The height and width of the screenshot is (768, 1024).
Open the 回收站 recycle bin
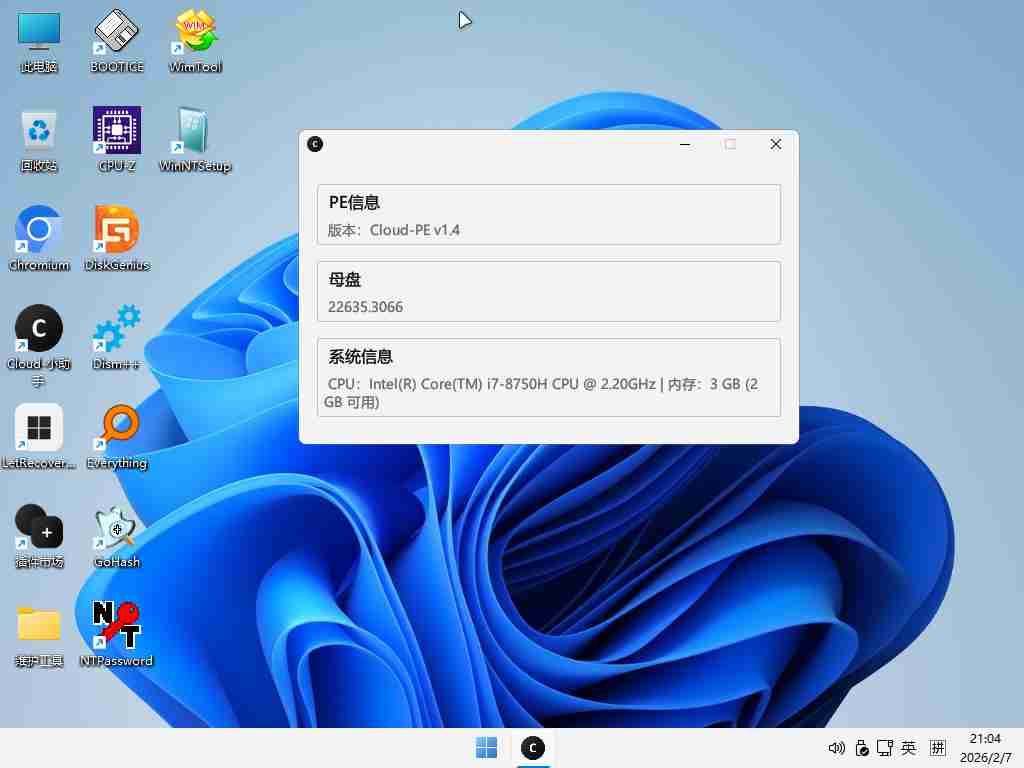[x=39, y=132]
